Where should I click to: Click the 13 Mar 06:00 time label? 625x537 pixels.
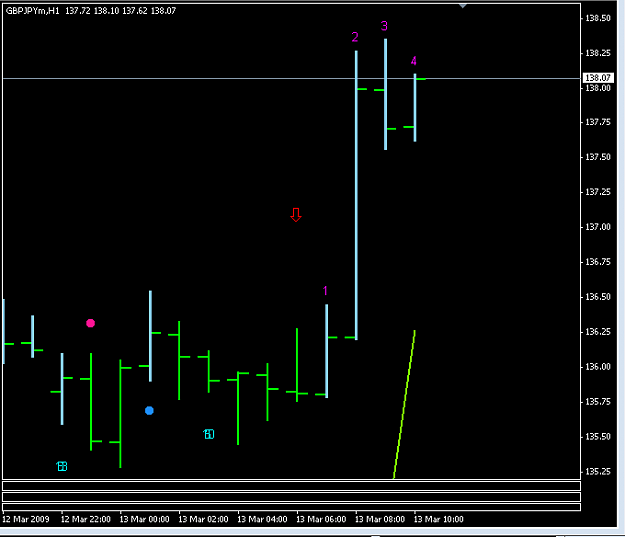click(x=321, y=519)
